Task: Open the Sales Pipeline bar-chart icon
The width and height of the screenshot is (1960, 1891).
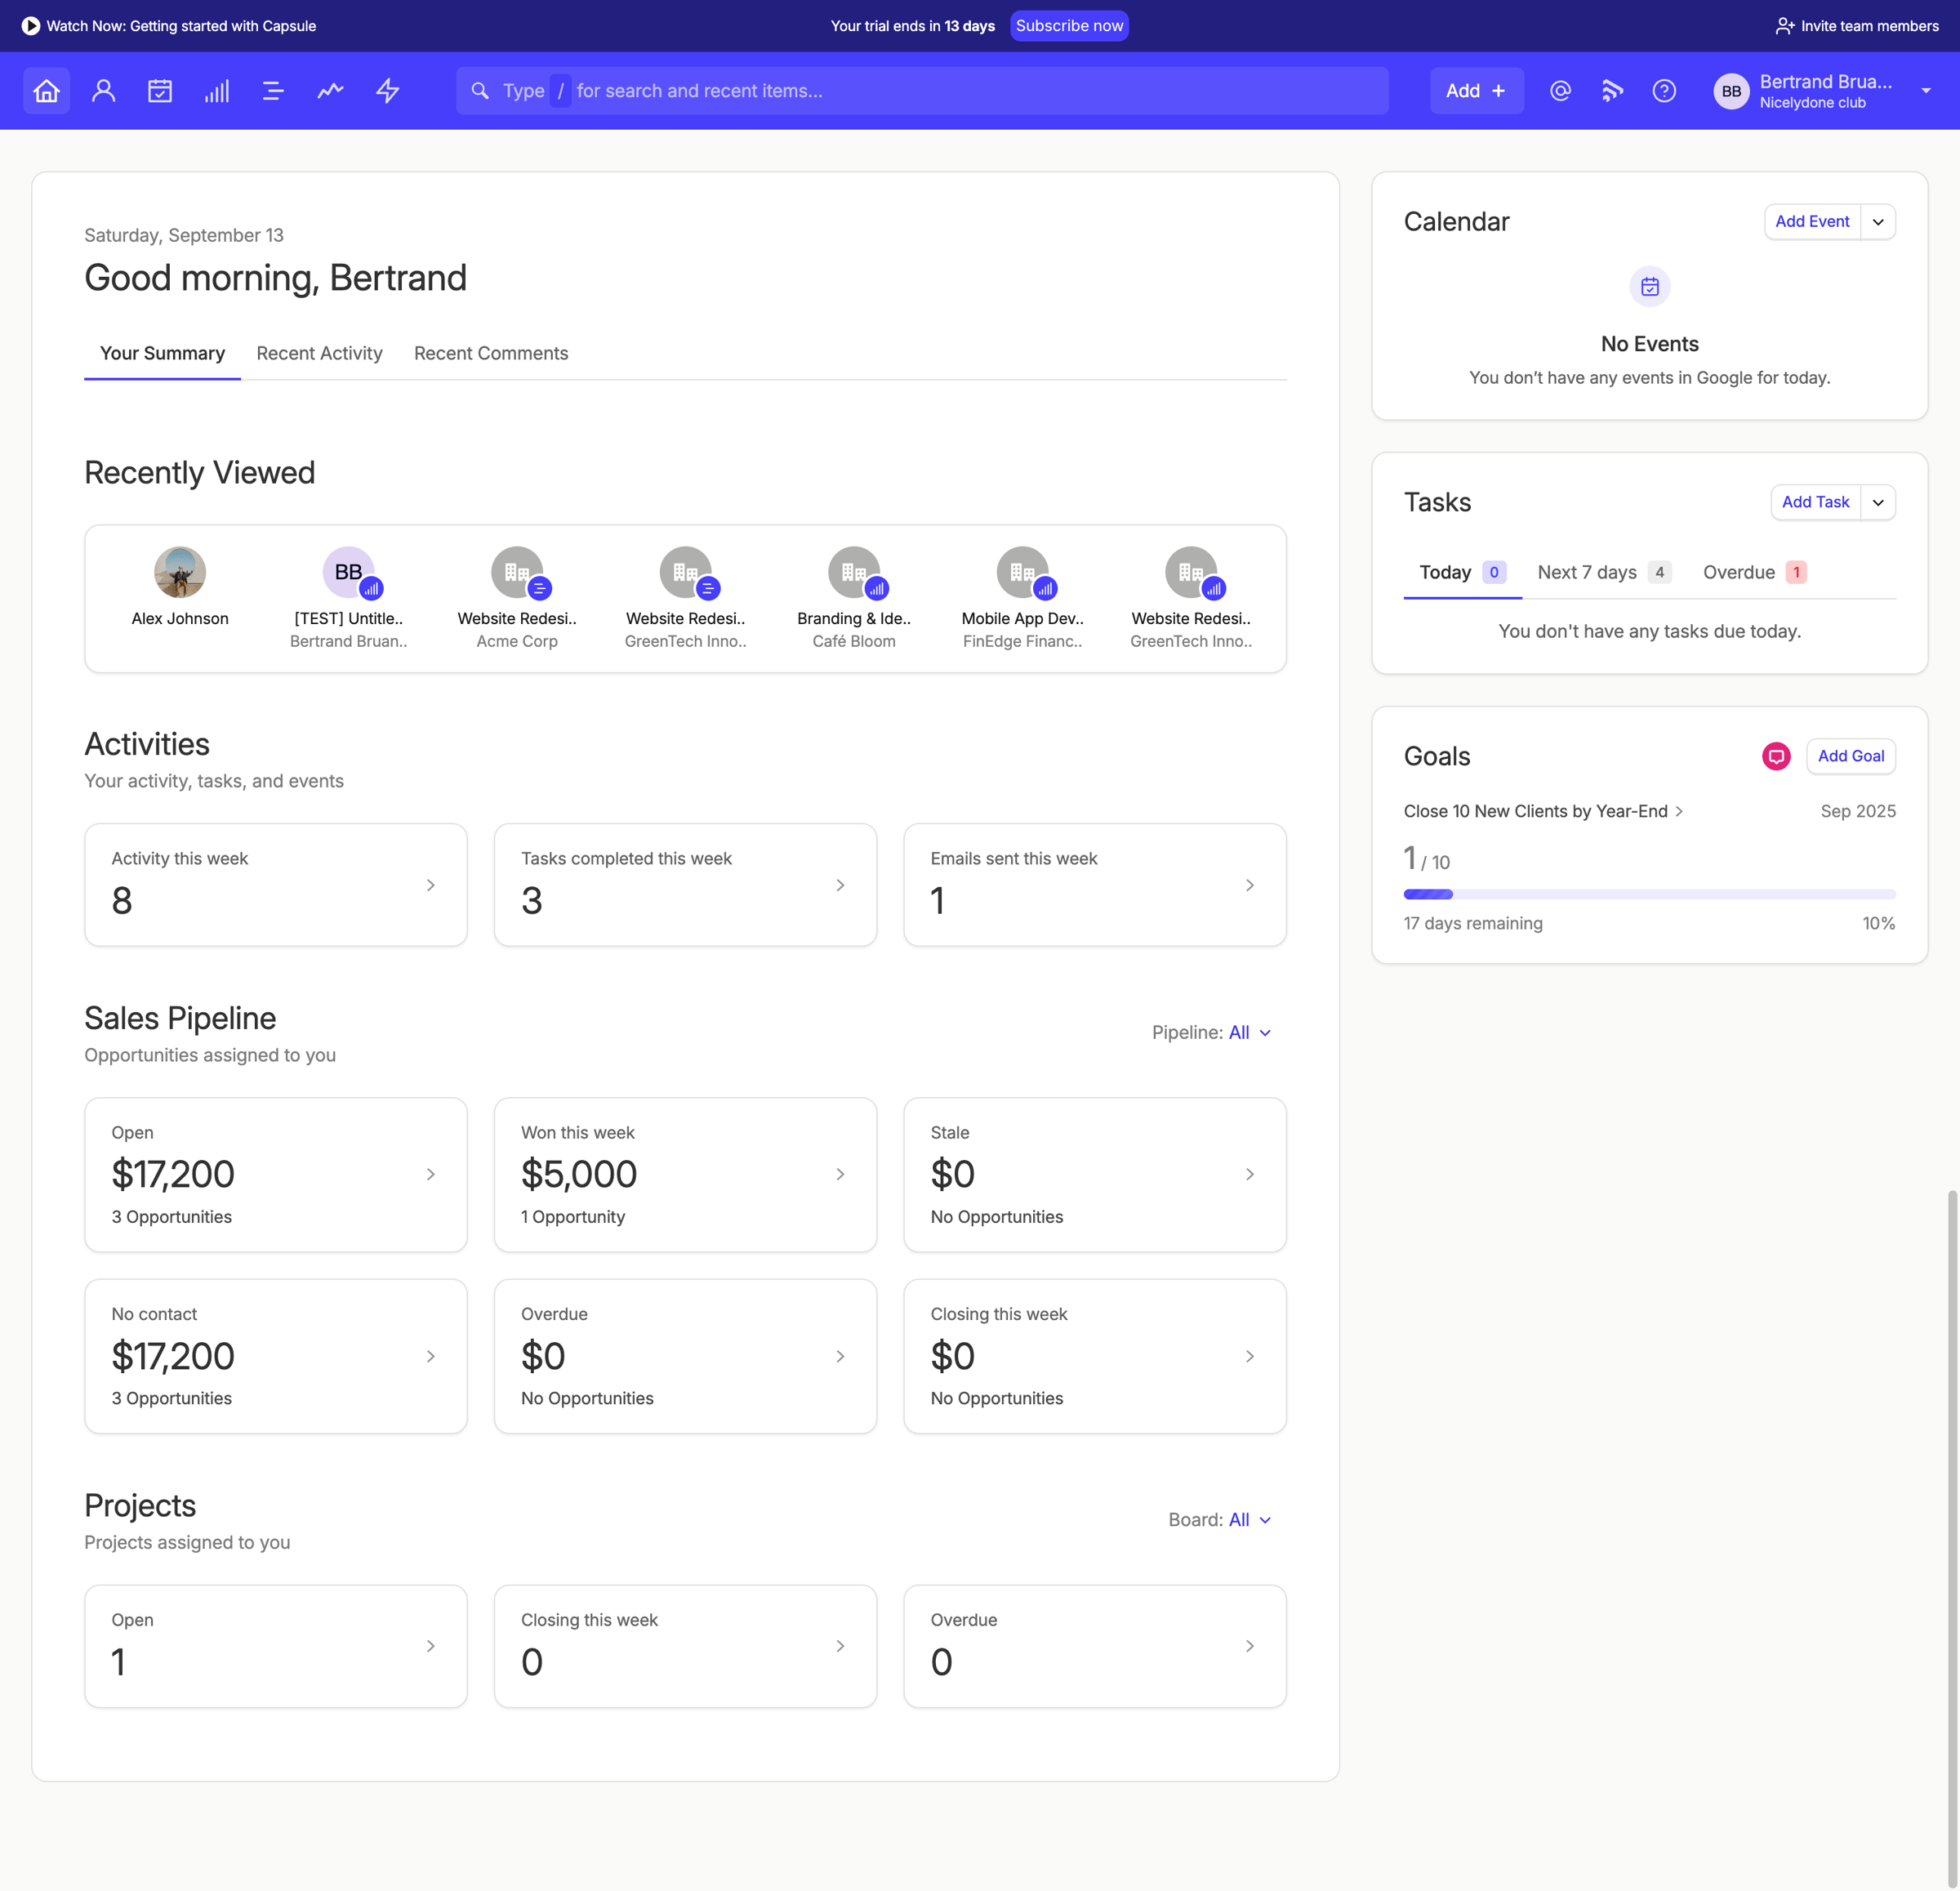Action: click(x=217, y=91)
